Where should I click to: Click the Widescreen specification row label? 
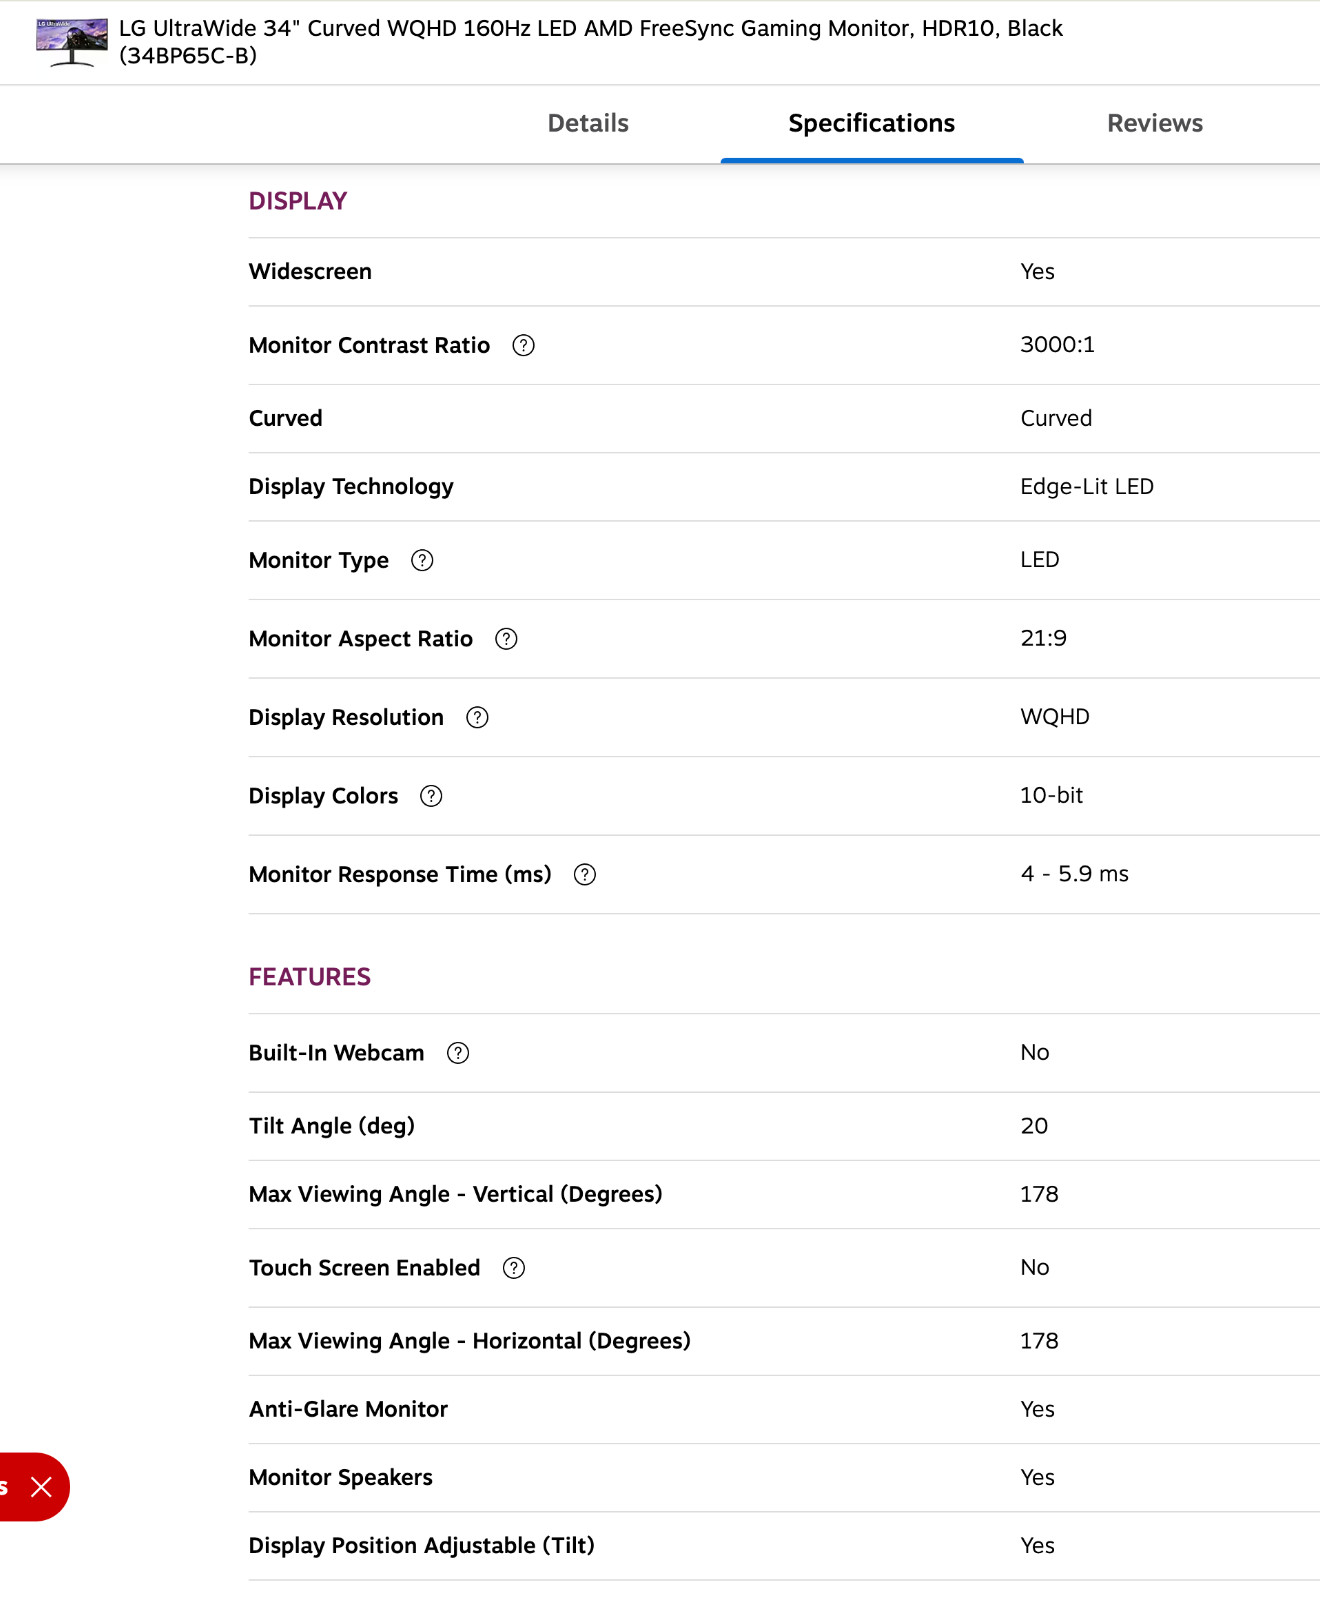coord(310,272)
